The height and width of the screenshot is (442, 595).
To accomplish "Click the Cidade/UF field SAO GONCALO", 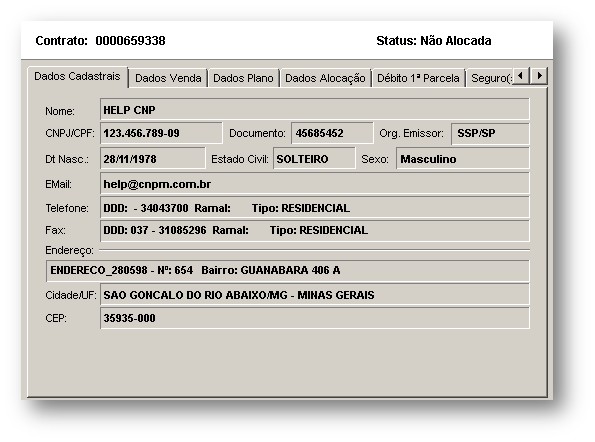I will coord(315,294).
